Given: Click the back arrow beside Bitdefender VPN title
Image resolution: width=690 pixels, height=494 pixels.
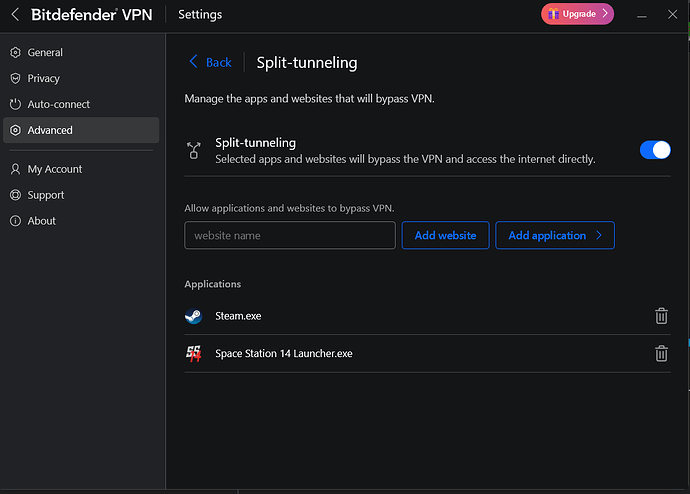Looking at the screenshot, I should [x=15, y=15].
